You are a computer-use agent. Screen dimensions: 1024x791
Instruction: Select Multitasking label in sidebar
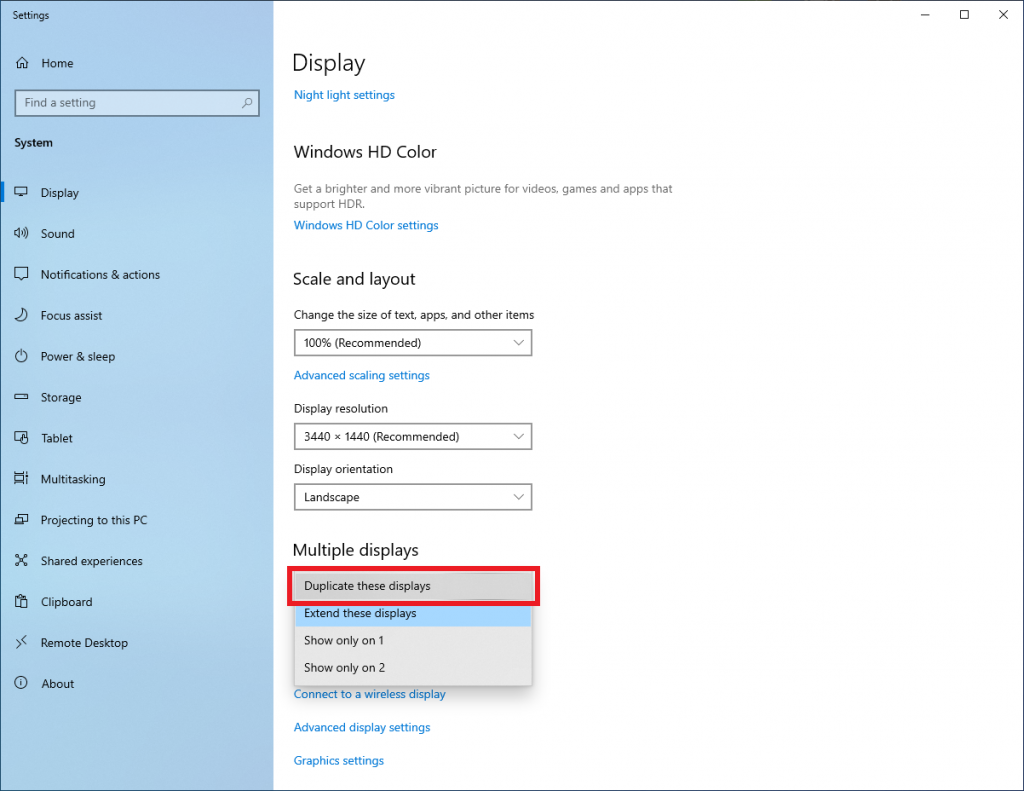pyautogui.click(x=73, y=479)
